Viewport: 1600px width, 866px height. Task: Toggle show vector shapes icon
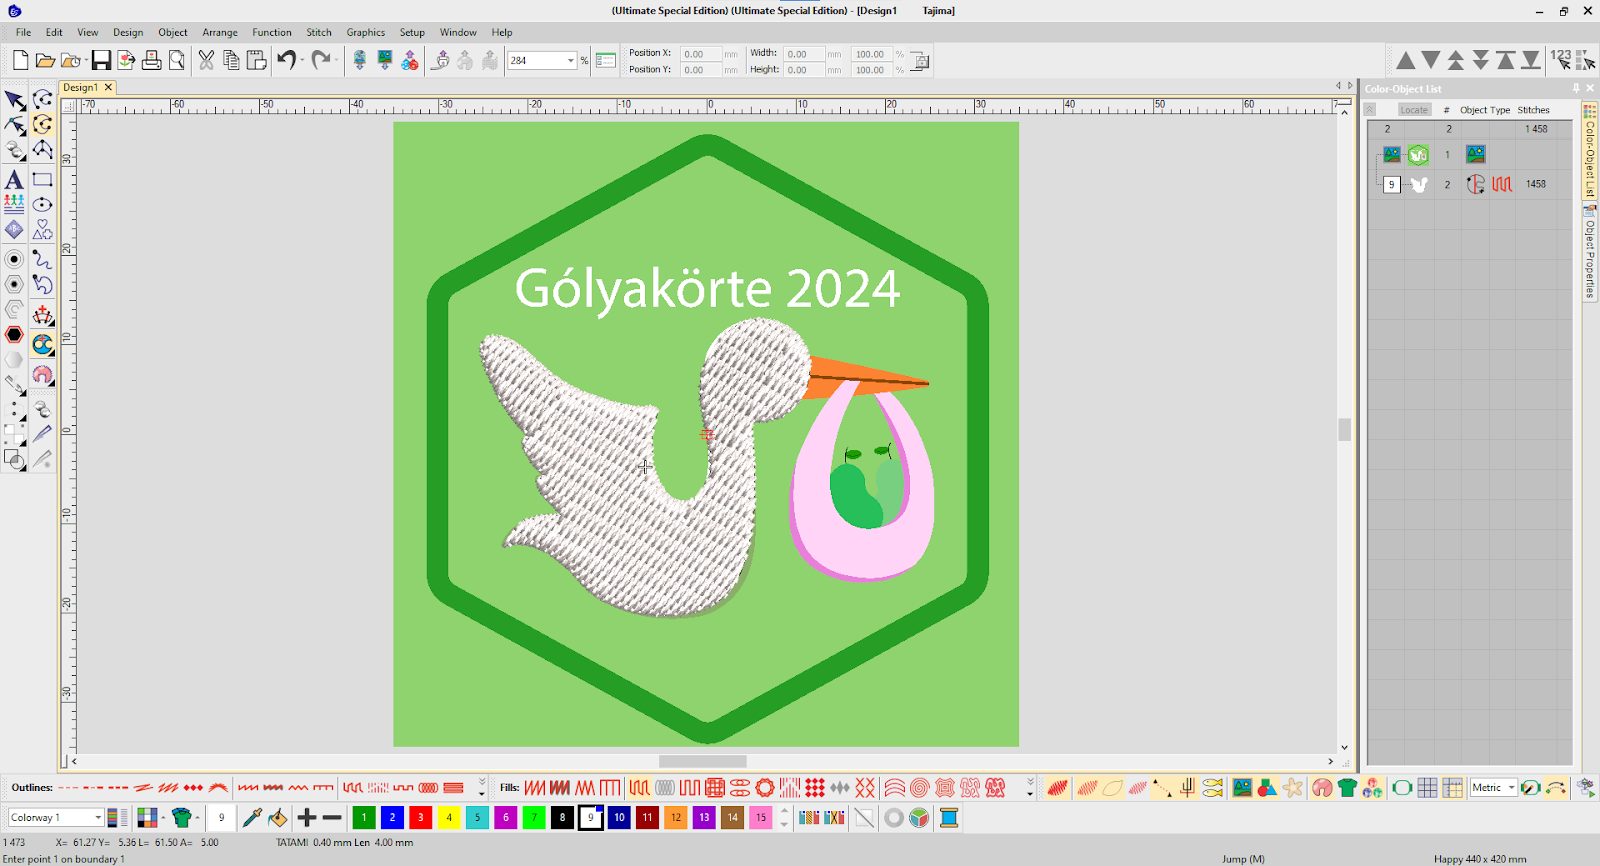pos(1267,788)
